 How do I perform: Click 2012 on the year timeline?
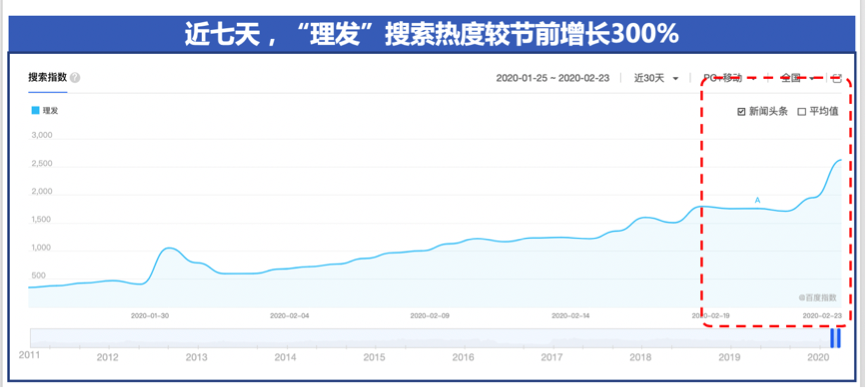pyautogui.click(x=108, y=357)
